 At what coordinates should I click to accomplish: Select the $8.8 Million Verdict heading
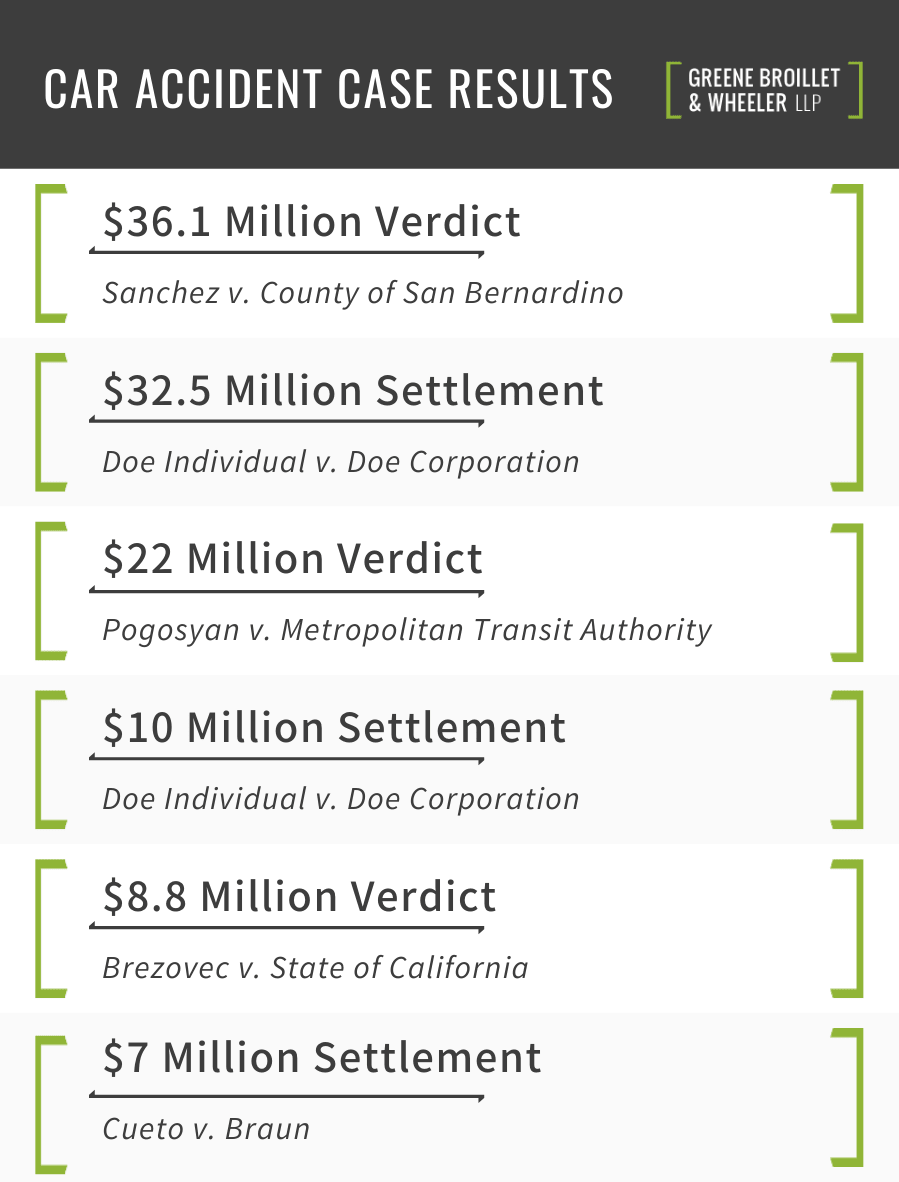coord(299,897)
